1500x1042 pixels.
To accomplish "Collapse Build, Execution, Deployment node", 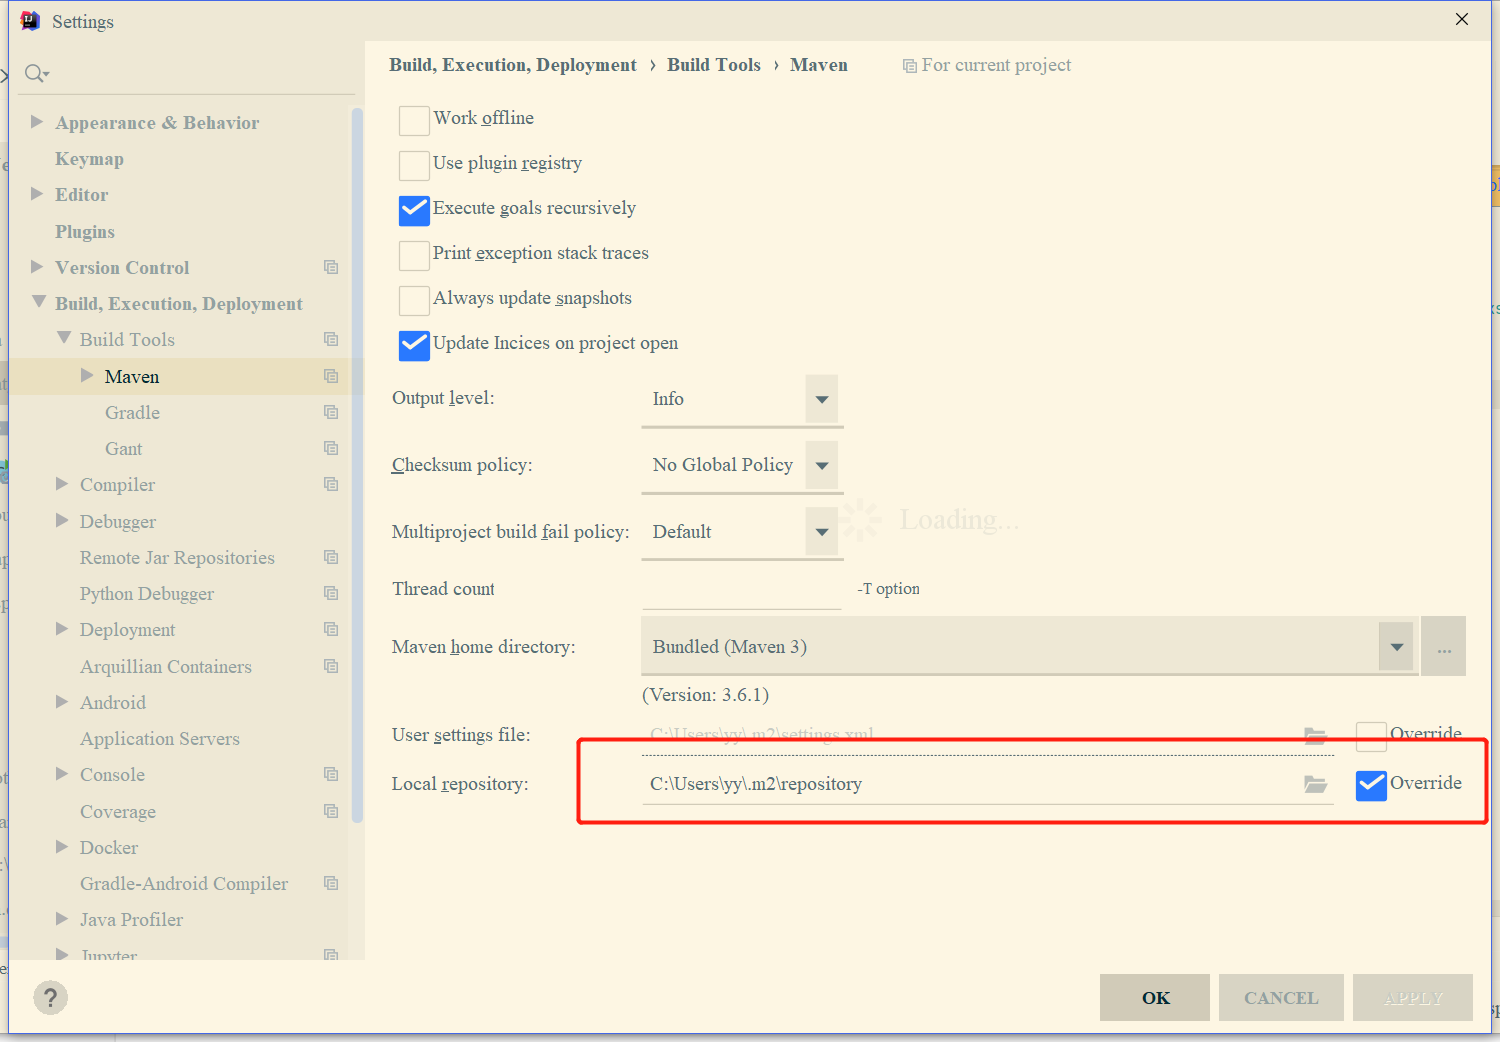I will [39, 301].
